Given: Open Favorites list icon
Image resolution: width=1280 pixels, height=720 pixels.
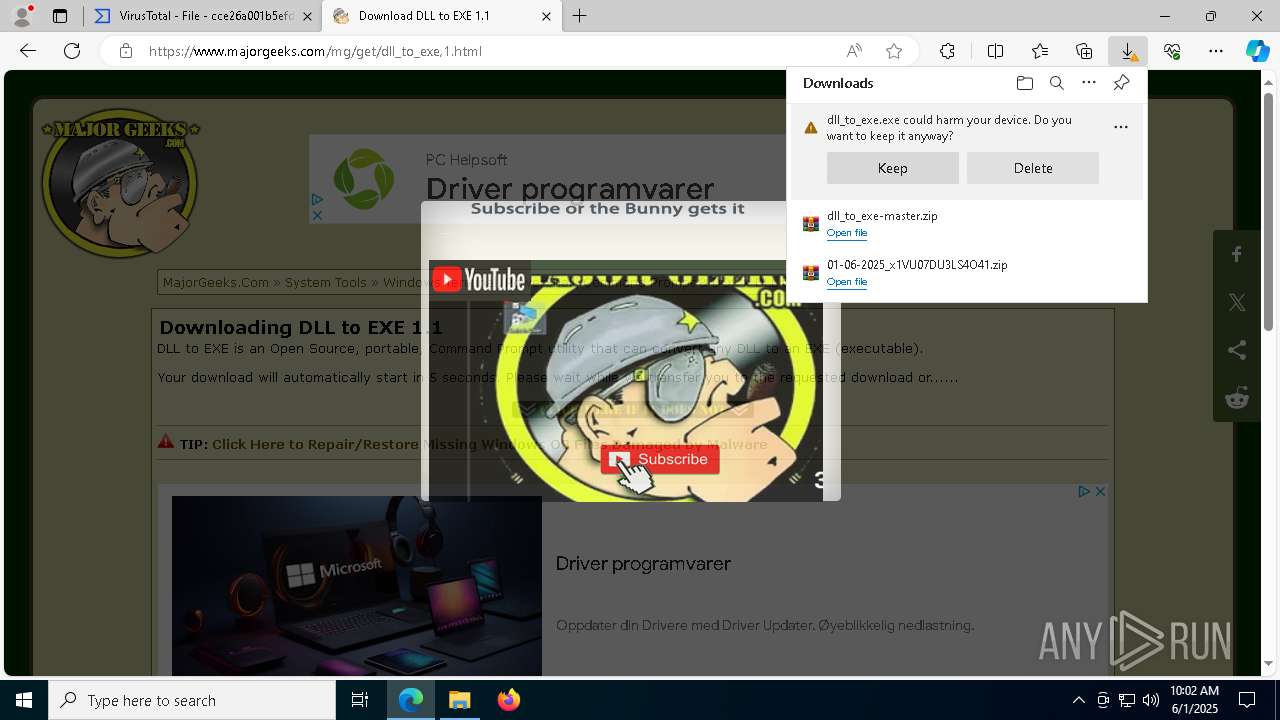Looking at the screenshot, I should tap(1040, 51).
